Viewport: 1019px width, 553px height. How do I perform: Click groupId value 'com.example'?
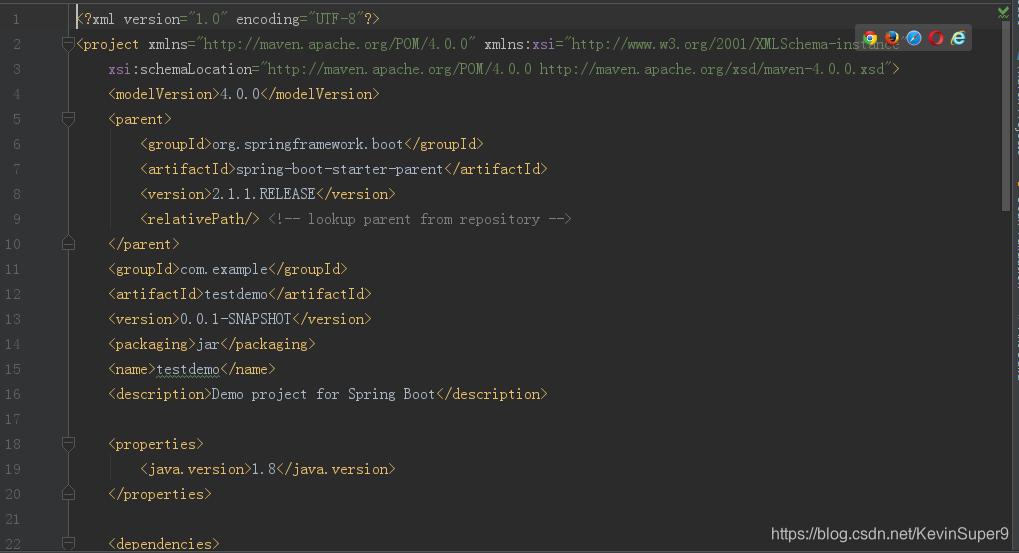point(224,269)
